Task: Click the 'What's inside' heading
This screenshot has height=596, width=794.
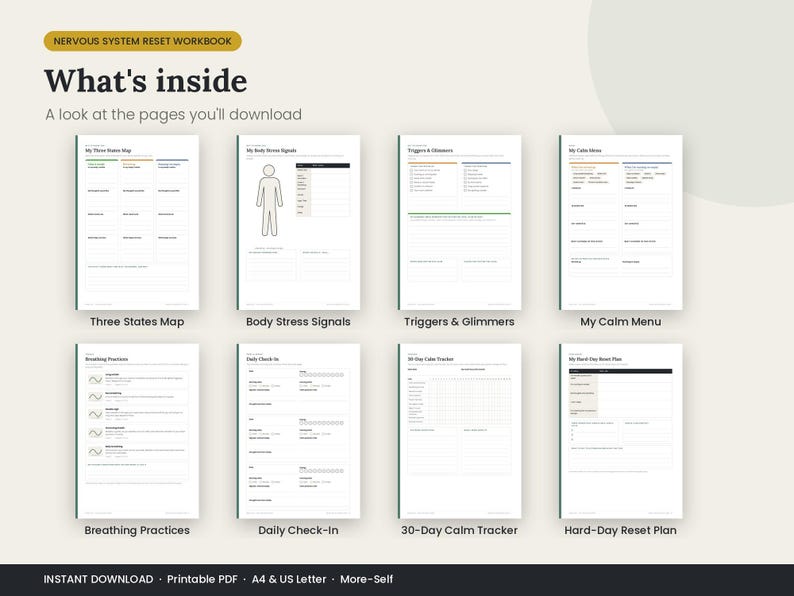Action: pos(146,81)
